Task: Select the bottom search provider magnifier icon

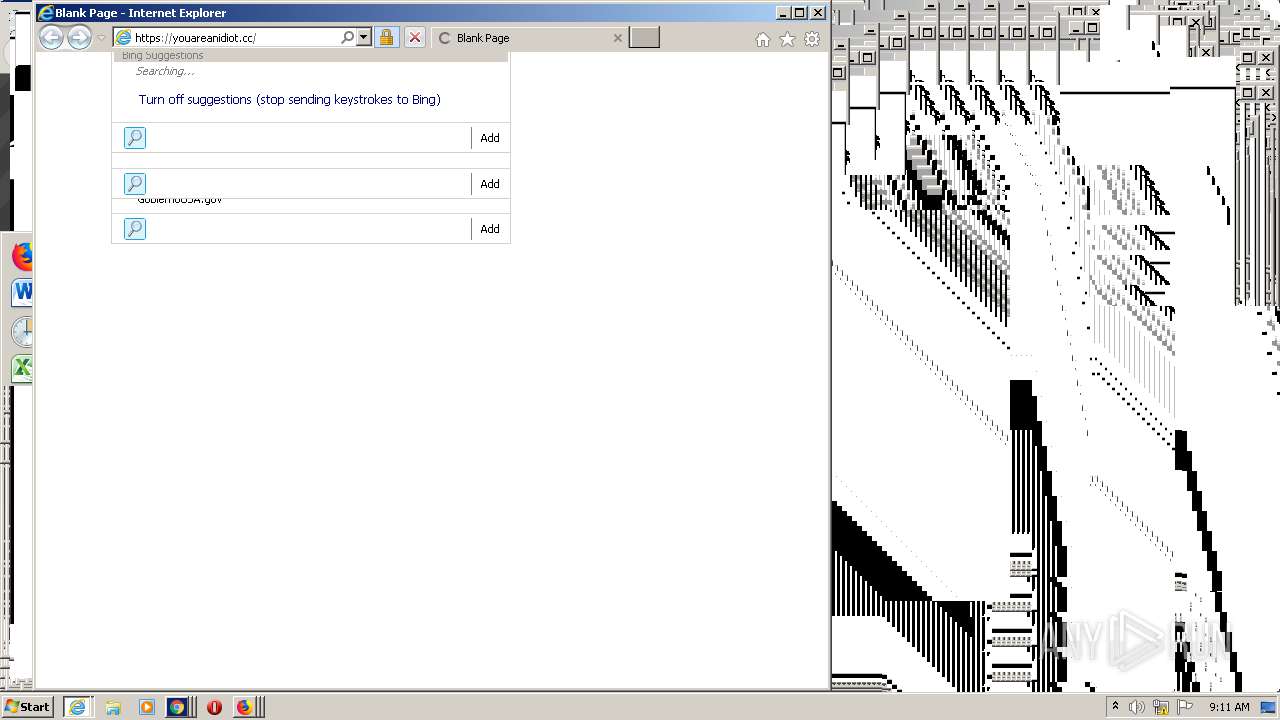Action: point(134,229)
